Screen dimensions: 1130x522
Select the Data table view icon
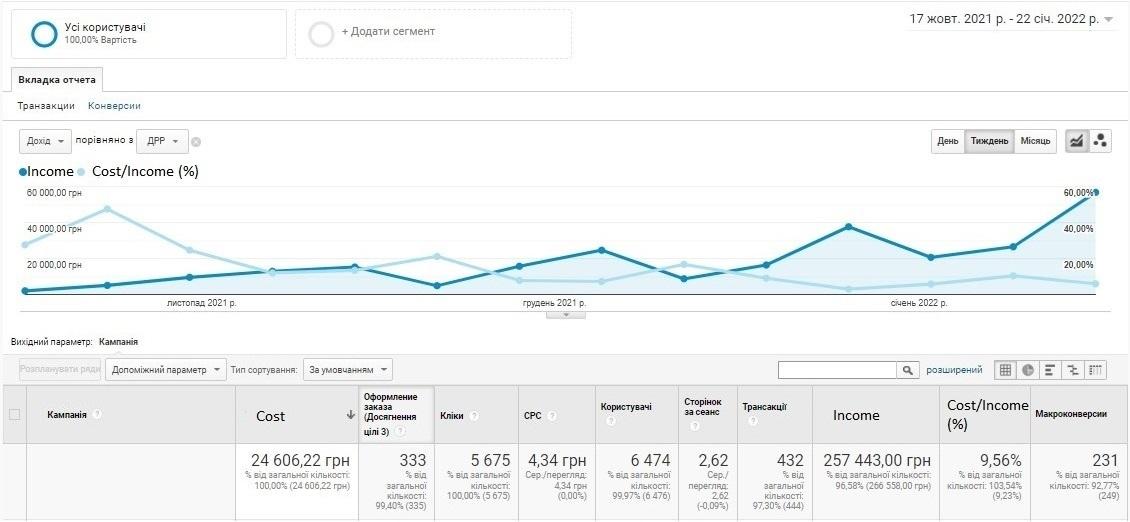click(x=1005, y=370)
